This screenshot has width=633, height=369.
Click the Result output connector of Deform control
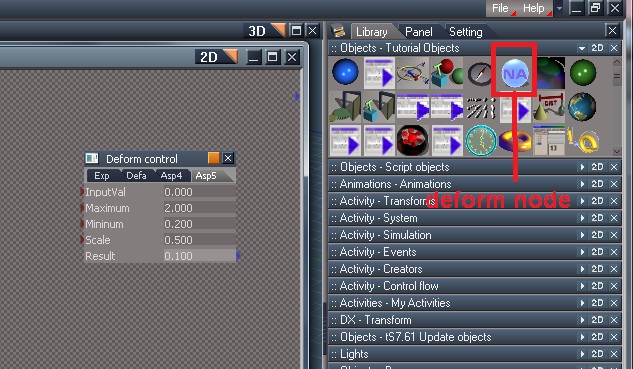(238, 256)
